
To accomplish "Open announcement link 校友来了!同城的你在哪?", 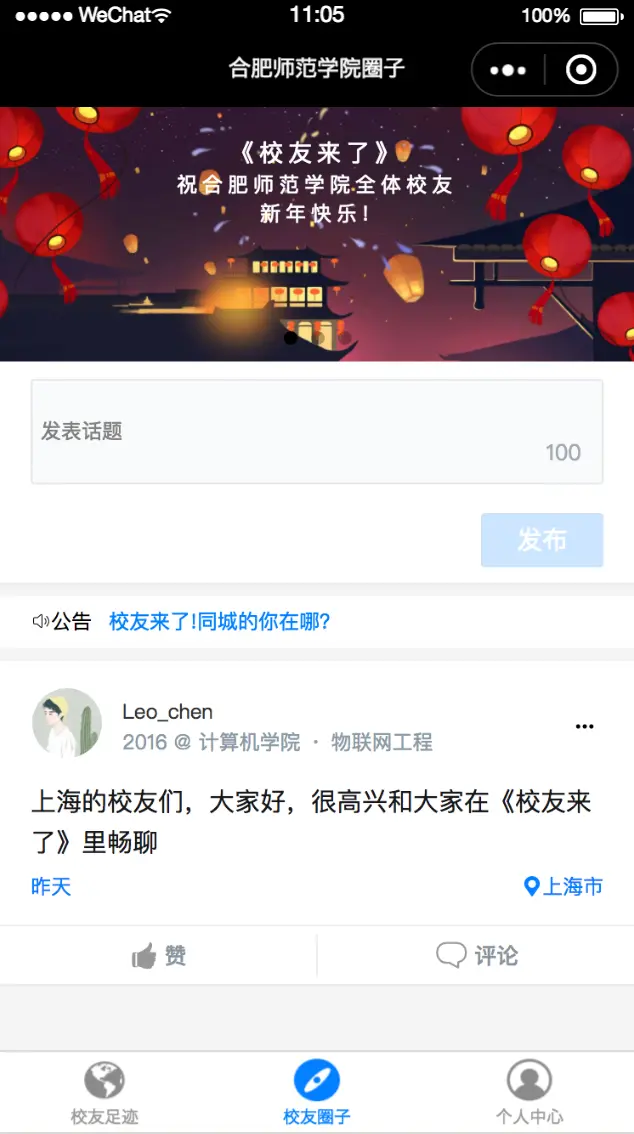I will tap(220, 621).
